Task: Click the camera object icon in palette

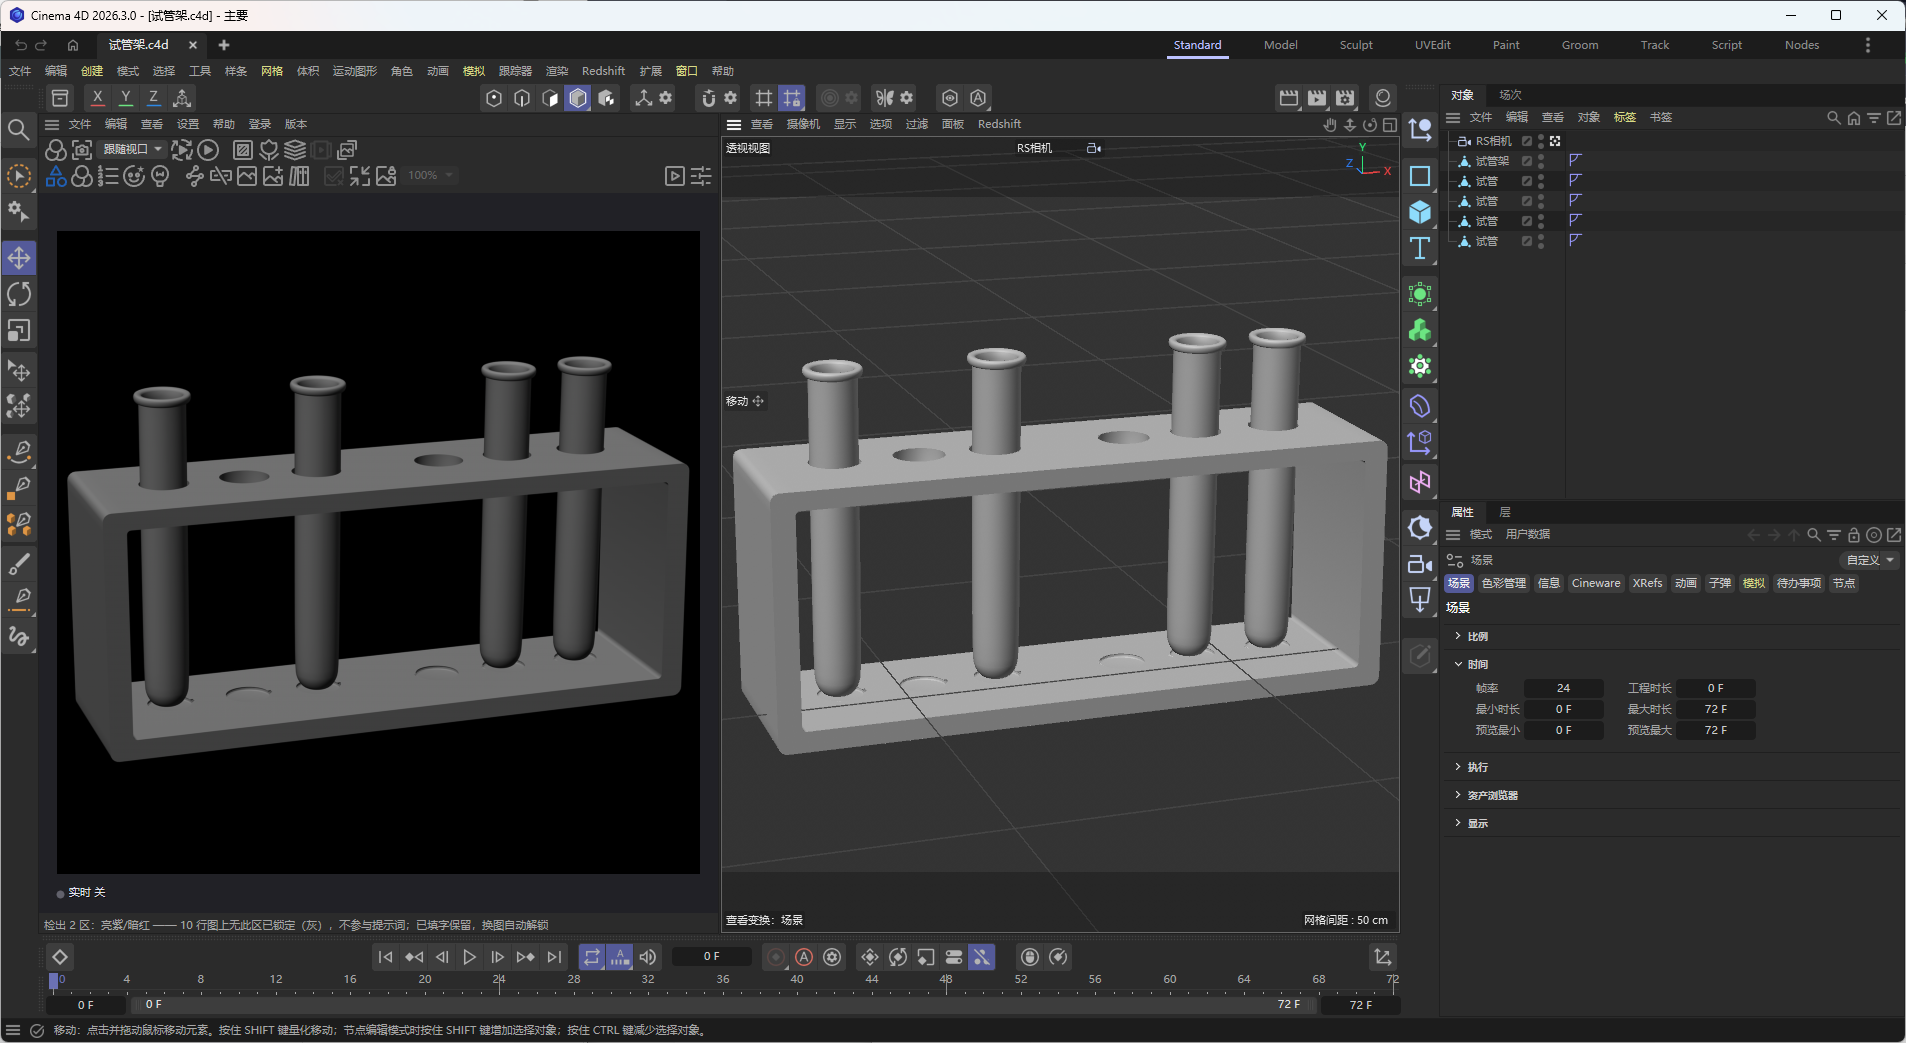Action: pos(1420,564)
